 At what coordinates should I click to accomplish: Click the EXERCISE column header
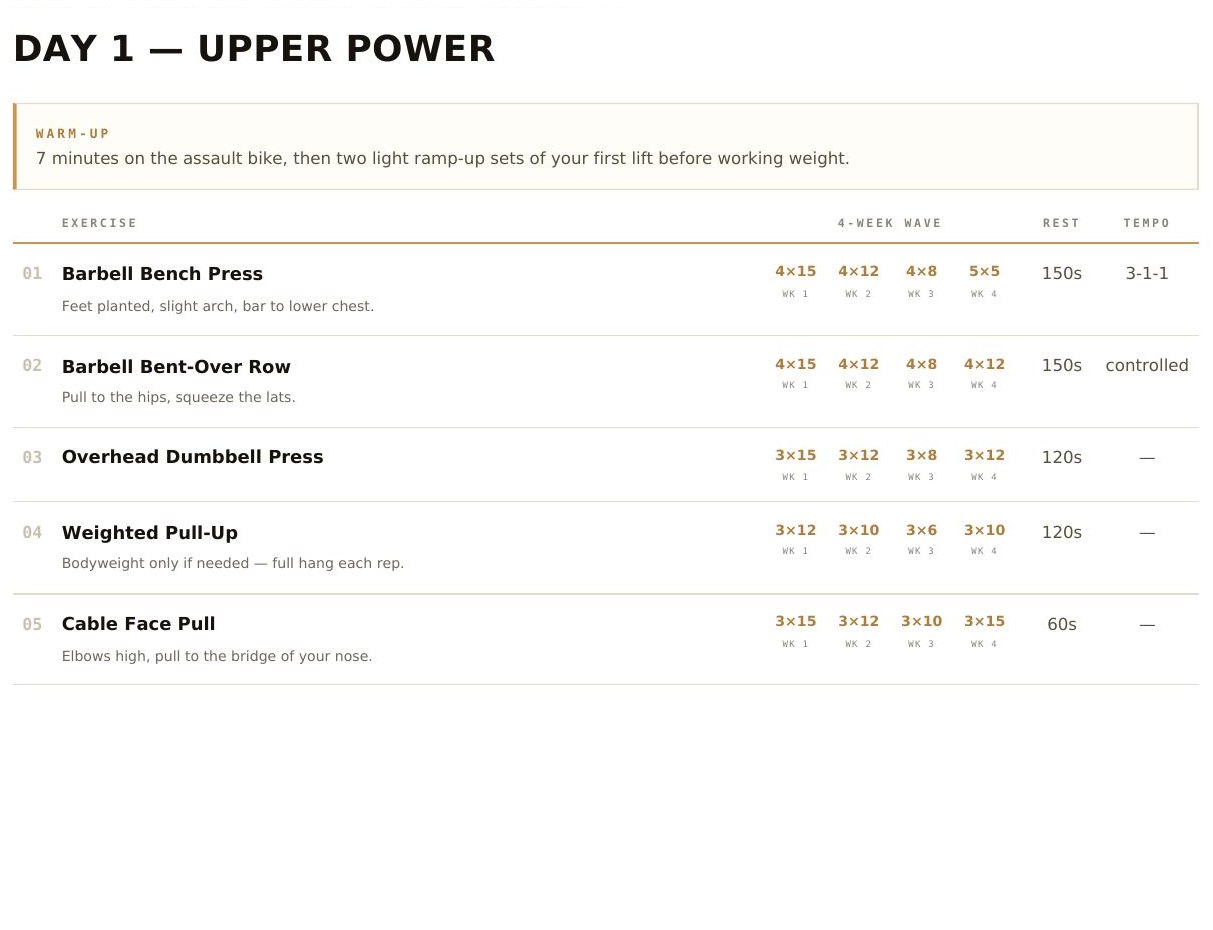pyautogui.click(x=99, y=223)
